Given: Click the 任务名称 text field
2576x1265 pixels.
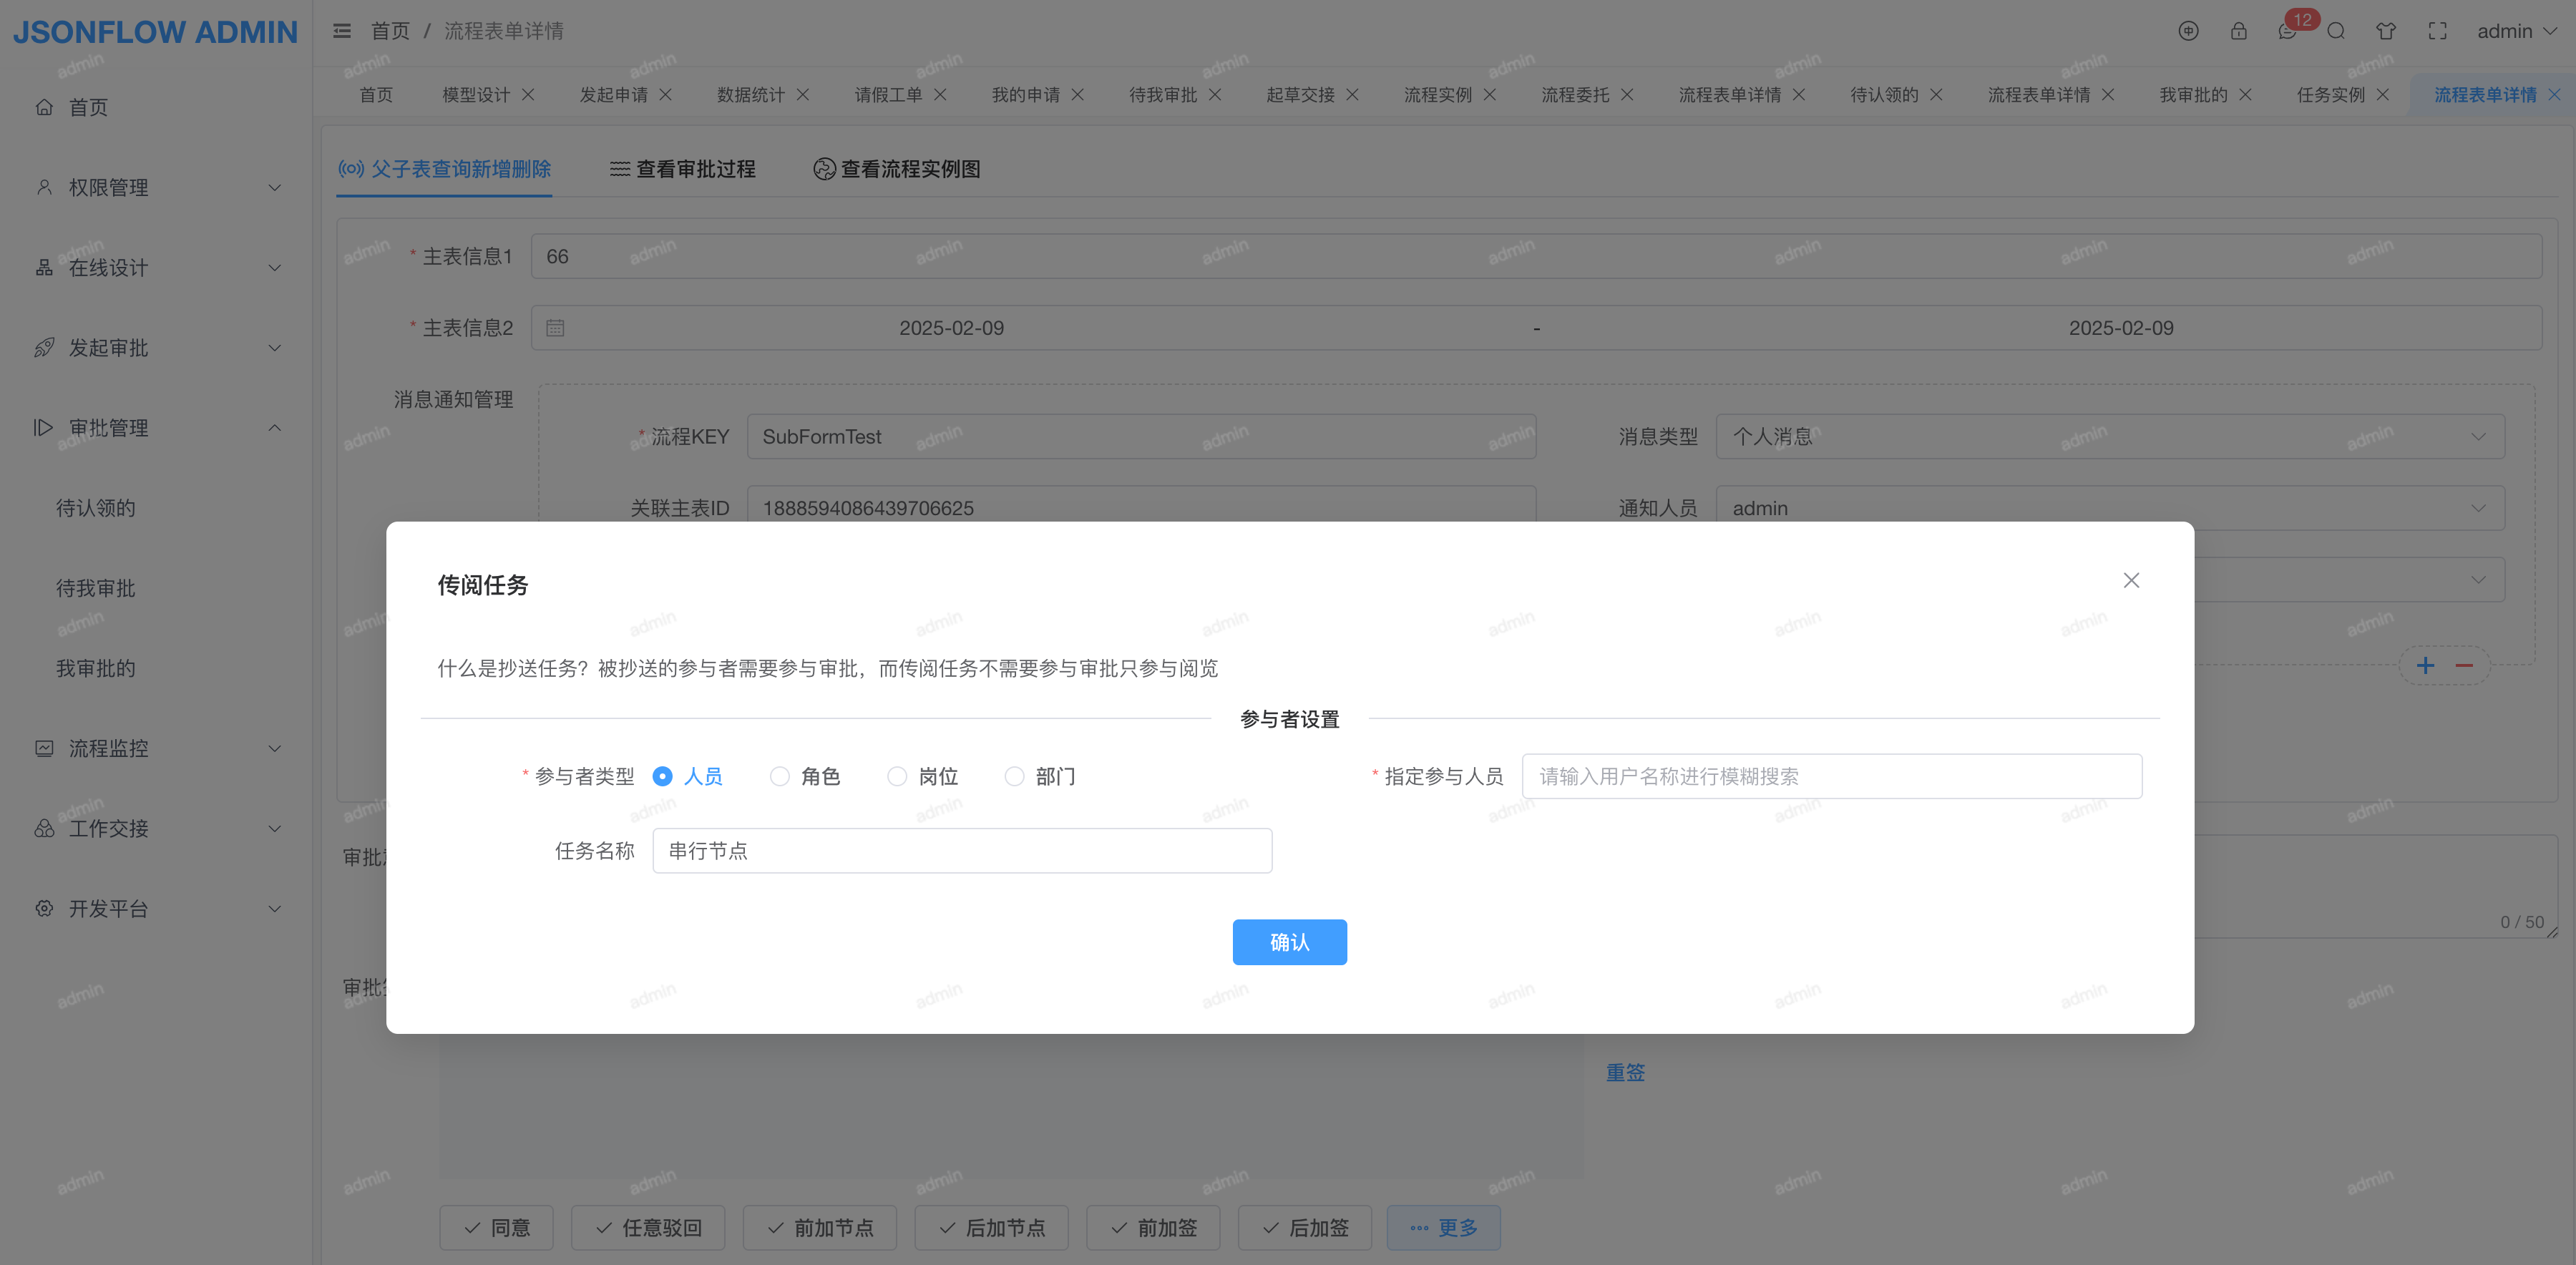Looking at the screenshot, I should pos(962,851).
